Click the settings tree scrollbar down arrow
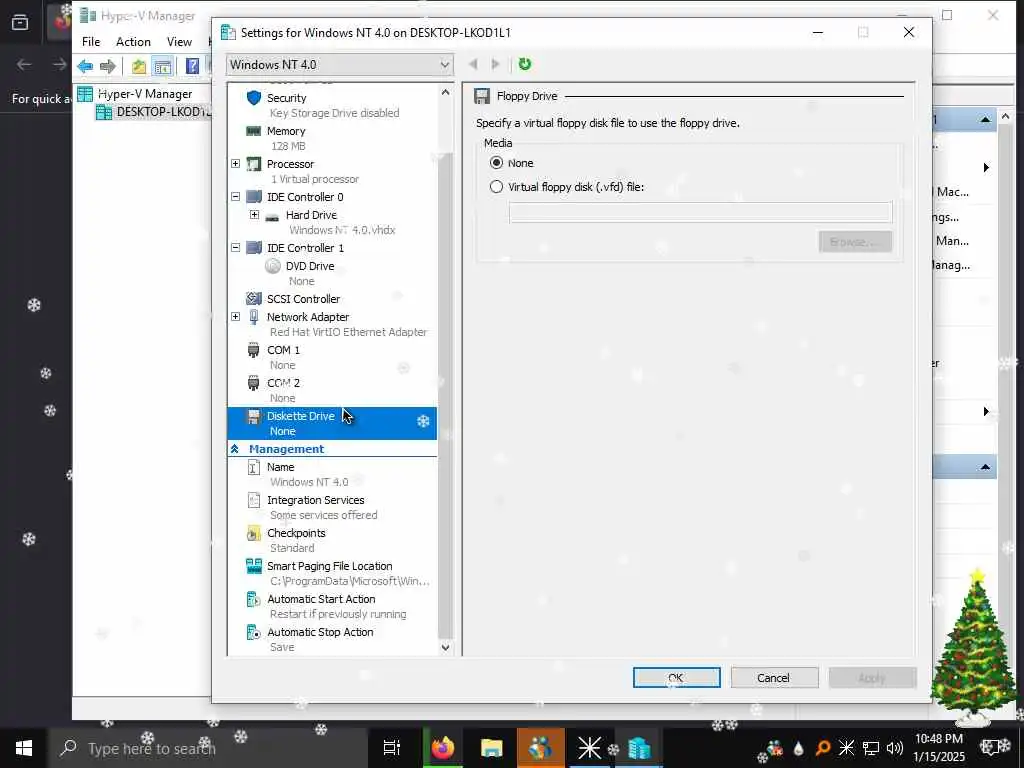The image size is (1024, 768). click(445, 648)
